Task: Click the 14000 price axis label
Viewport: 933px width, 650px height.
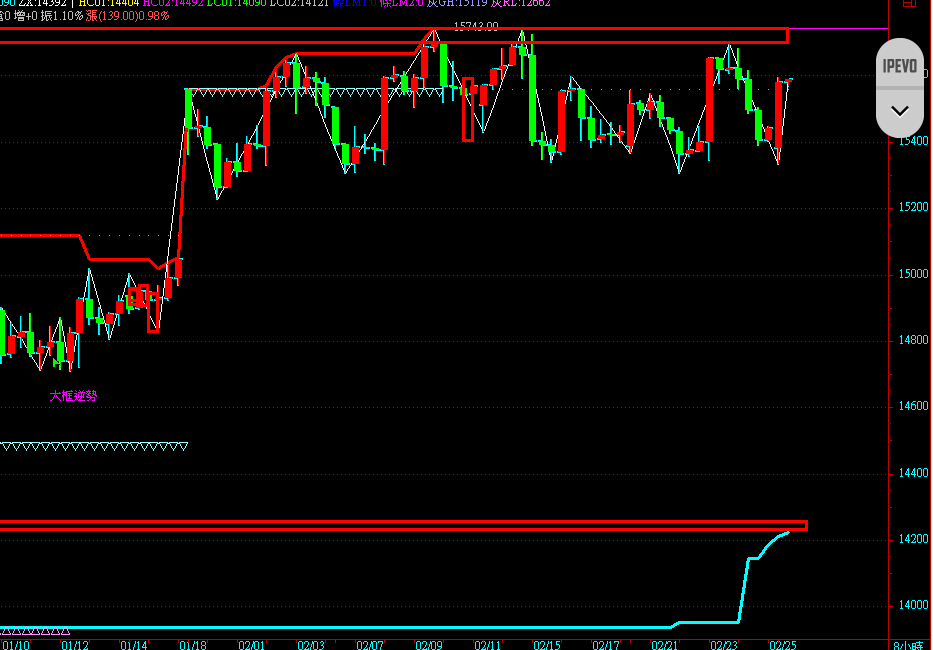Action: pyautogui.click(x=913, y=605)
